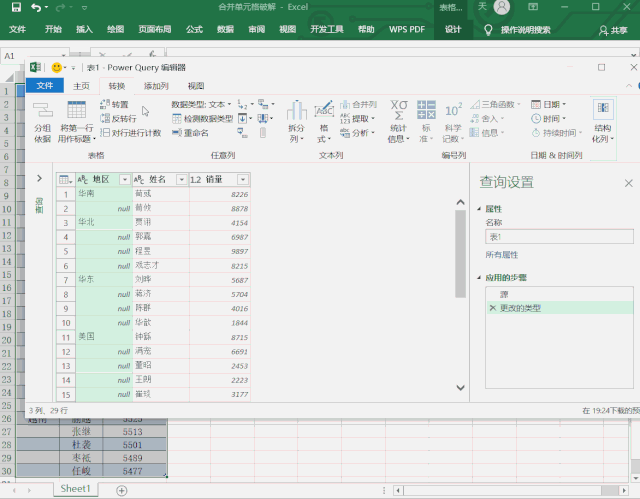This screenshot has width=640, height=499.
Task: Open the Extract text options
Action: [x=358, y=119]
